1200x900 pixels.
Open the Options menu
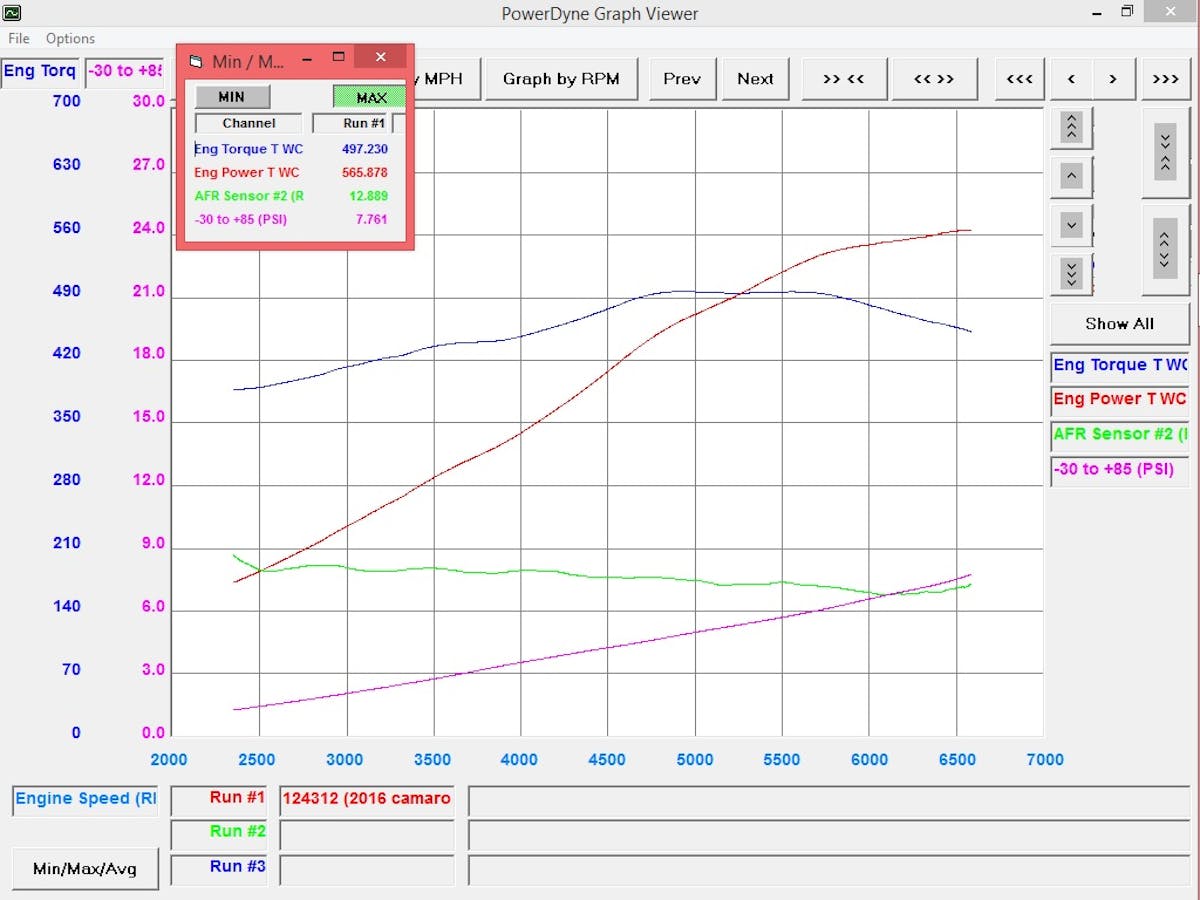click(70, 38)
